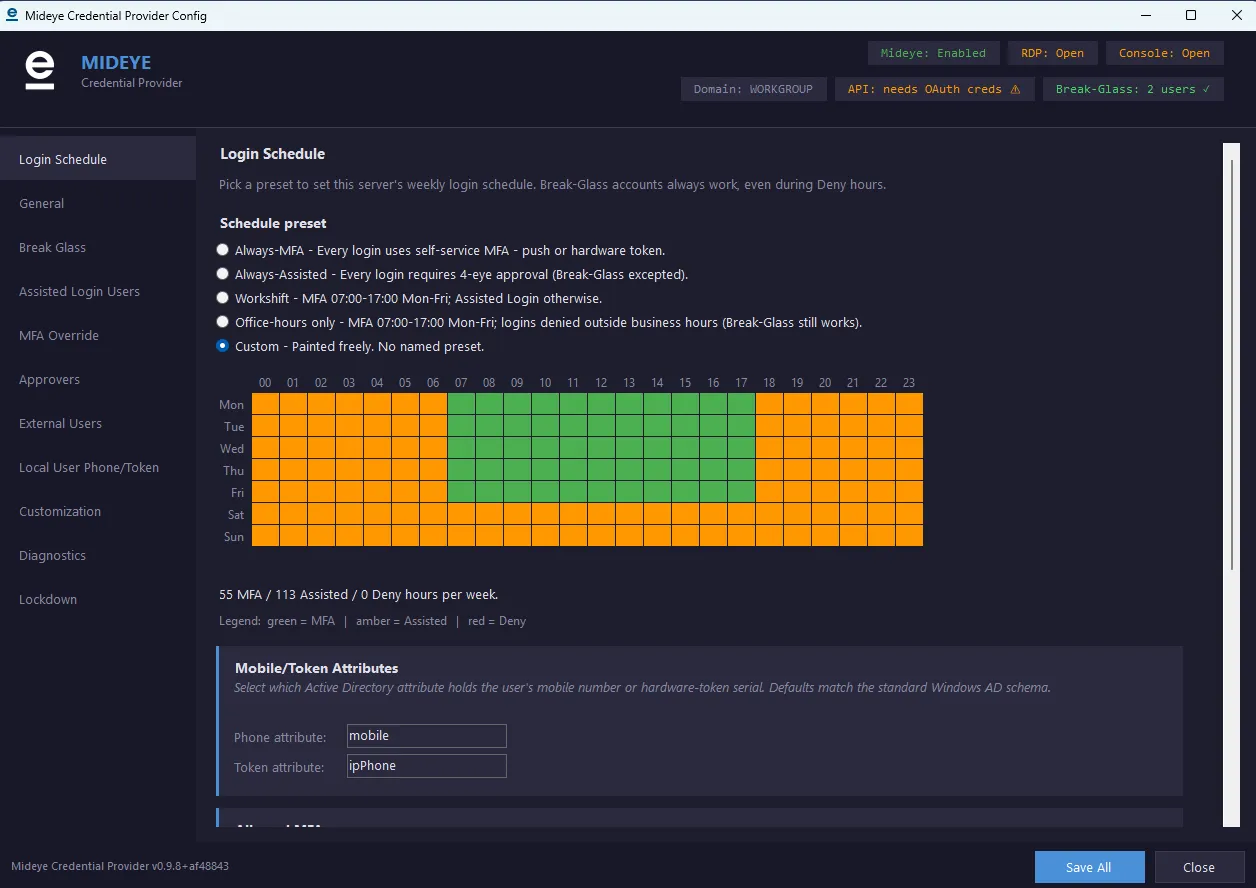Click API needs OAuth creds warning badge
The image size is (1256, 888).
(x=934, y=89)
